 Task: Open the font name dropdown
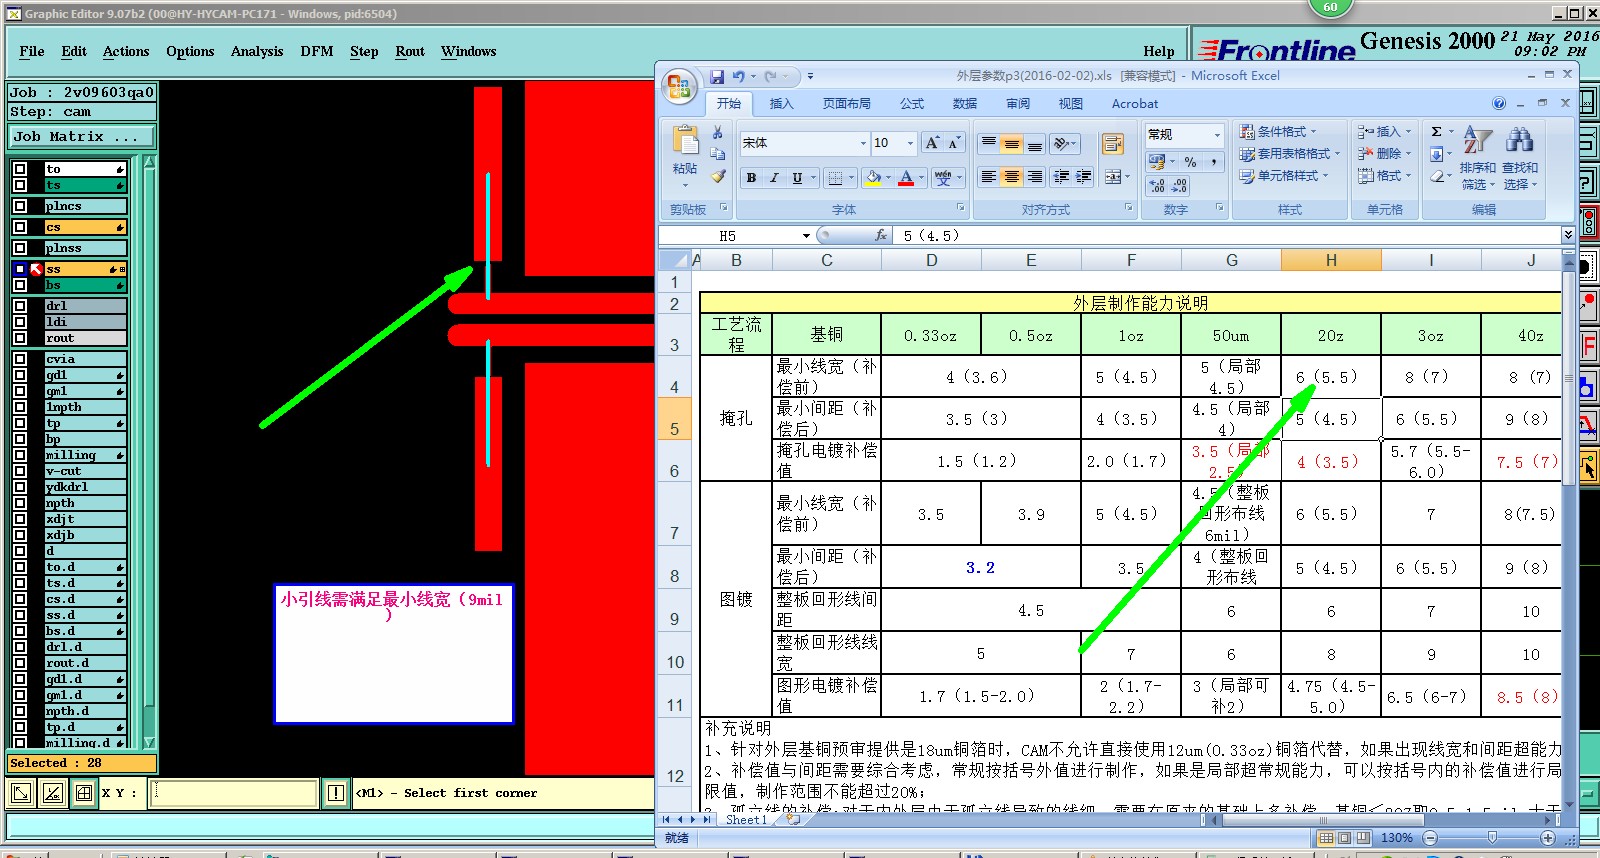coord(863,143)
